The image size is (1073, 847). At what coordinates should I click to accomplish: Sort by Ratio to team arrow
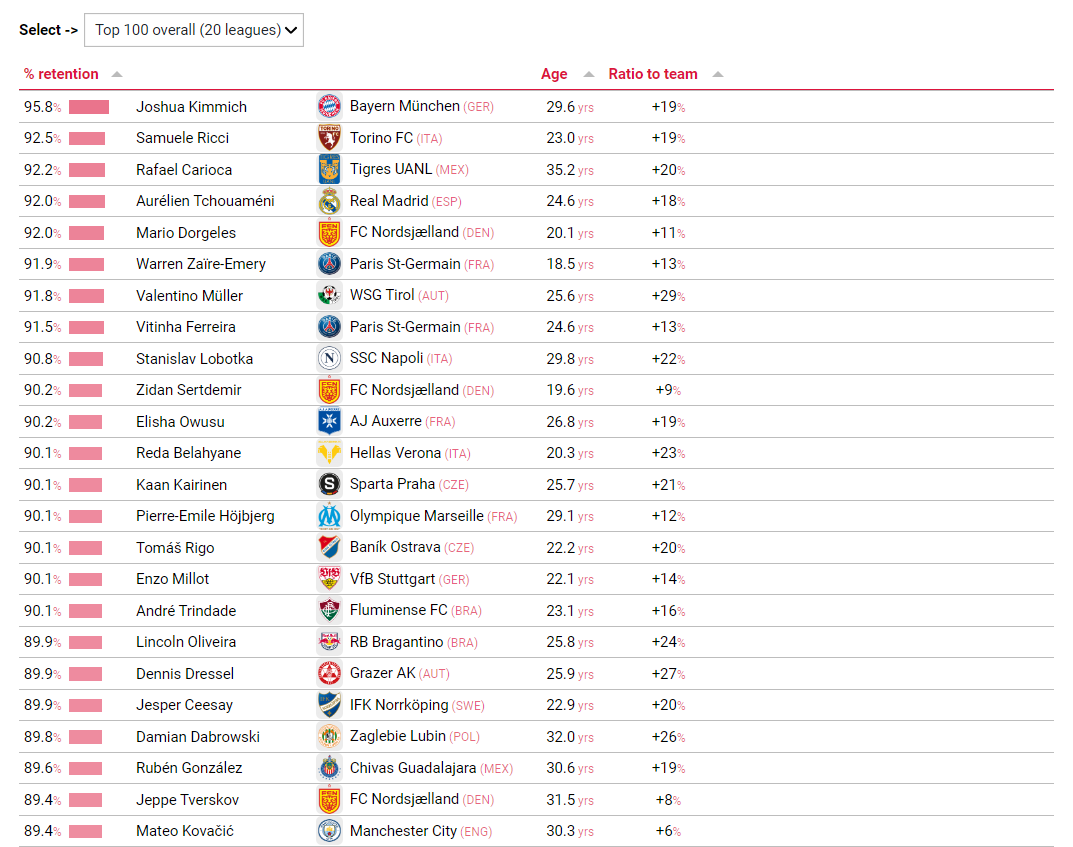718,75
